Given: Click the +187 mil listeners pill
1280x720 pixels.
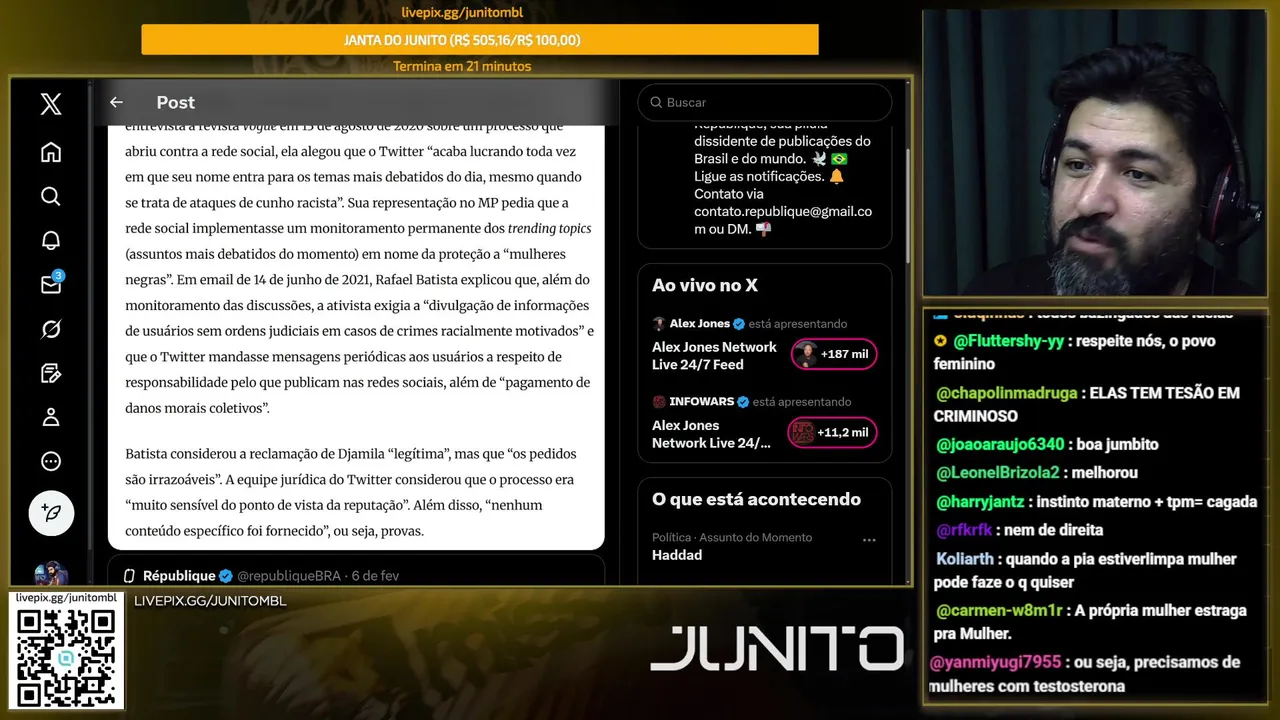Looking at the screenshot, I should point(834,354).
